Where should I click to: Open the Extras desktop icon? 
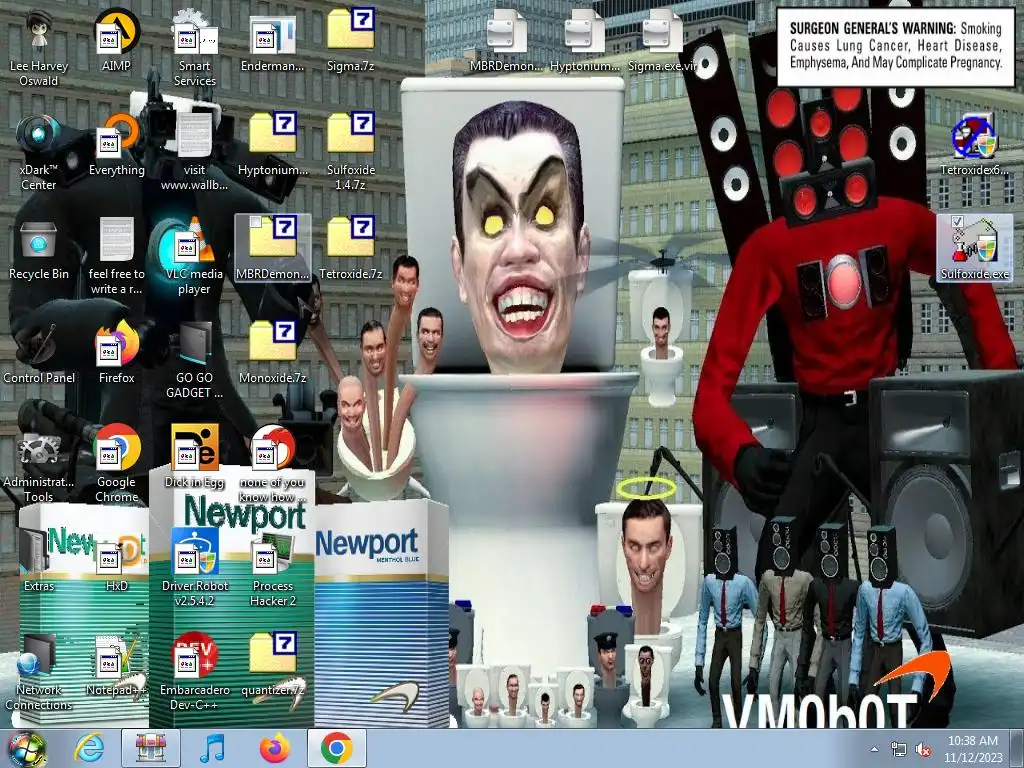click(39, 560)
